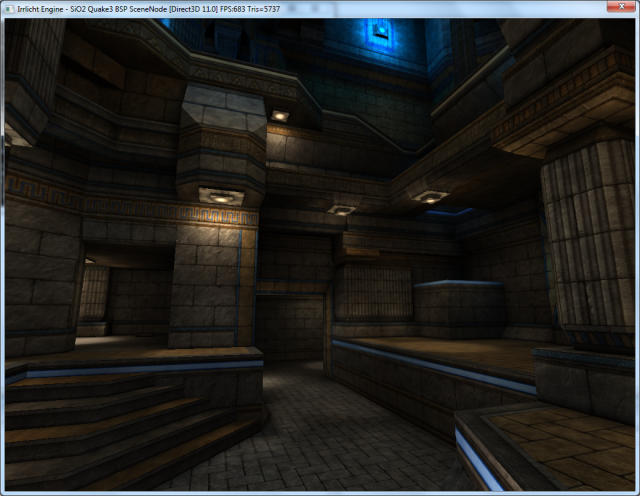This screenshot has height=496, width=640.
Task: Click the title text "Irrlicht Engine - SiO2 Quake3 BSP SceneNode"
Action: pos(92,9)
